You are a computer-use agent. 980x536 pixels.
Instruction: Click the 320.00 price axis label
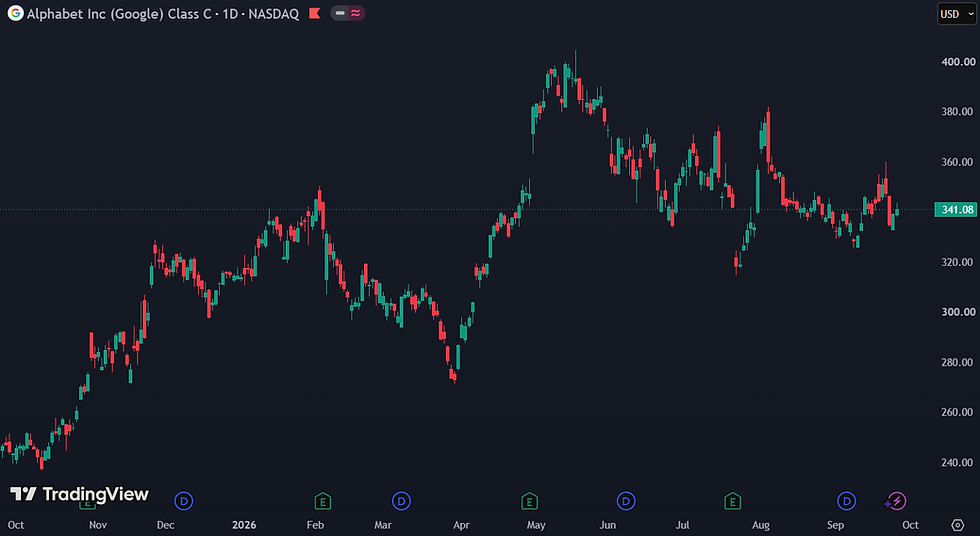958,262
